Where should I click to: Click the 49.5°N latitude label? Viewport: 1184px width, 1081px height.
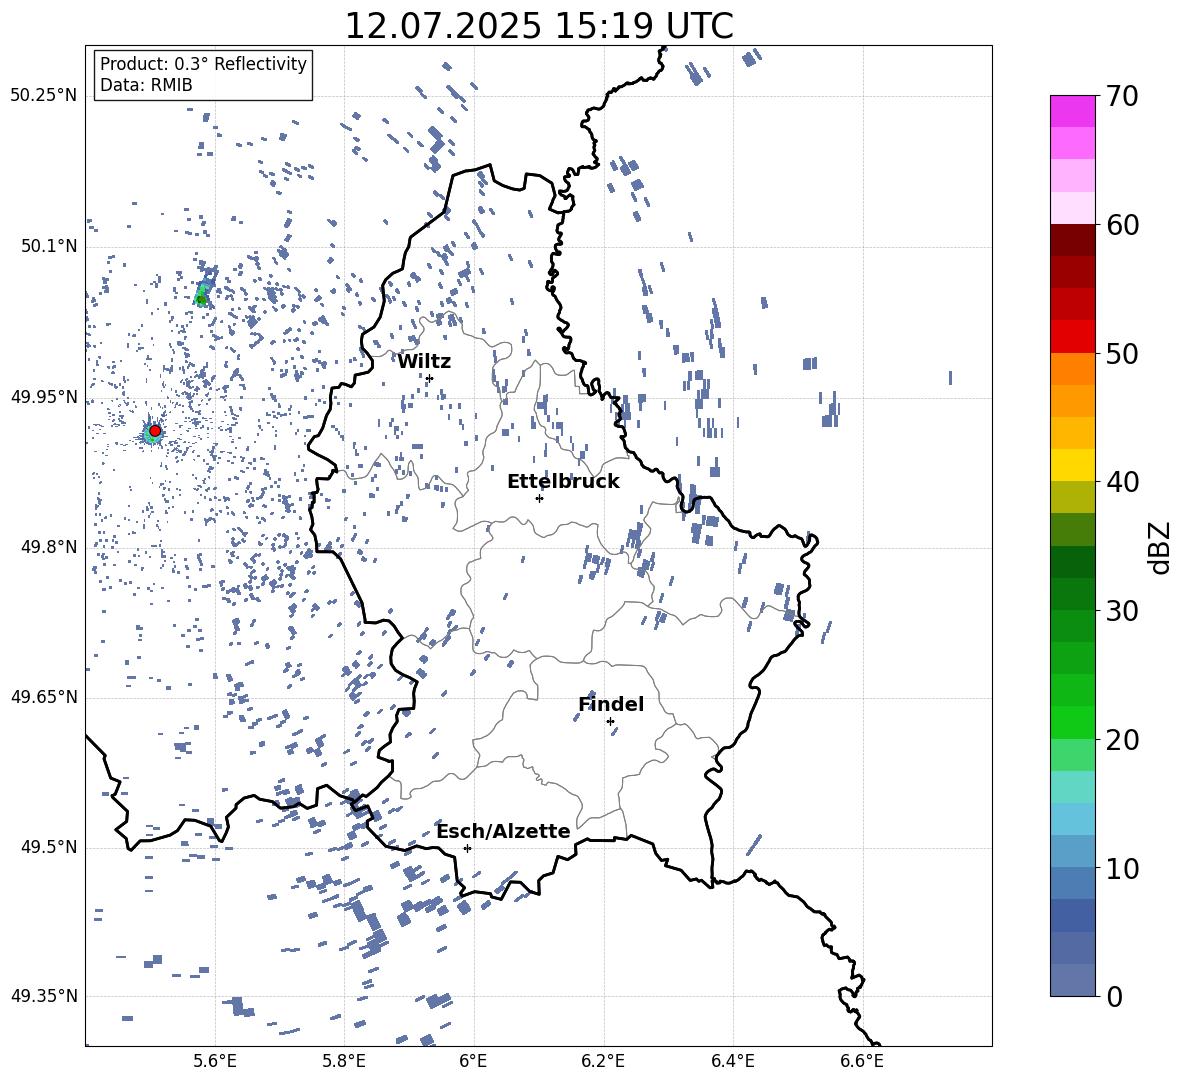[49, 847]
